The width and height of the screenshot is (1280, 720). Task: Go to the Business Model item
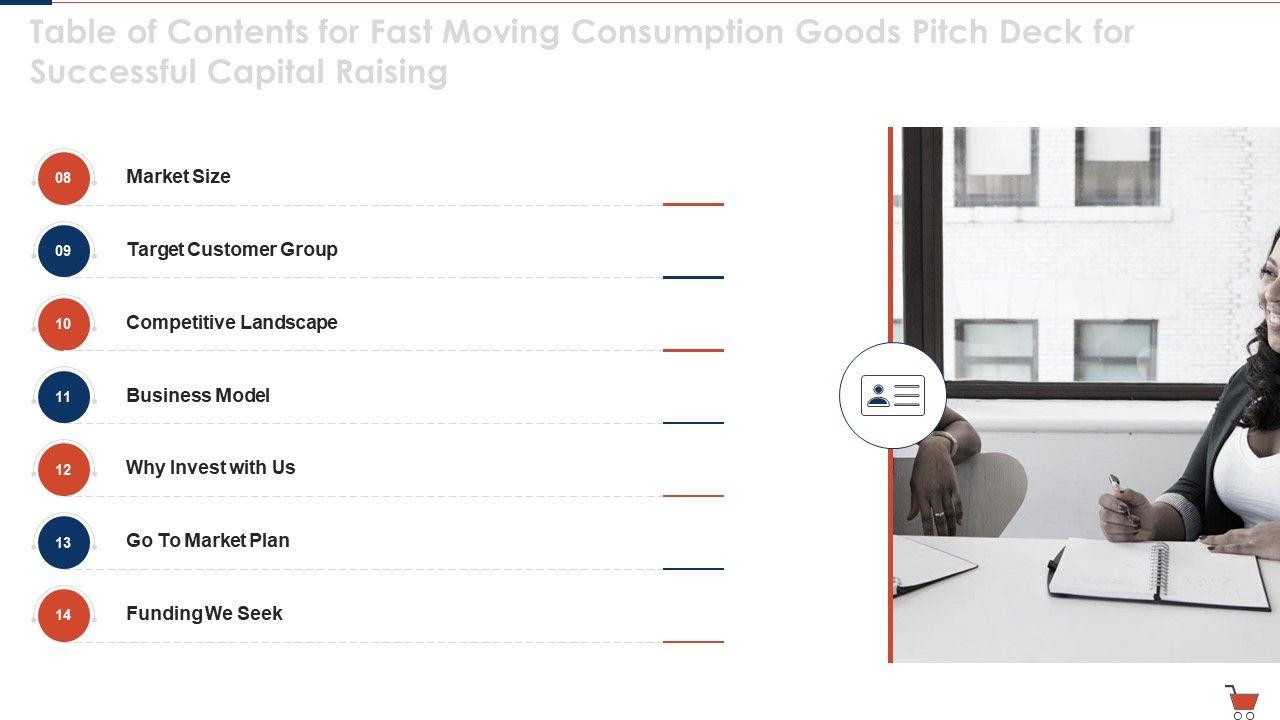[198, 396]
